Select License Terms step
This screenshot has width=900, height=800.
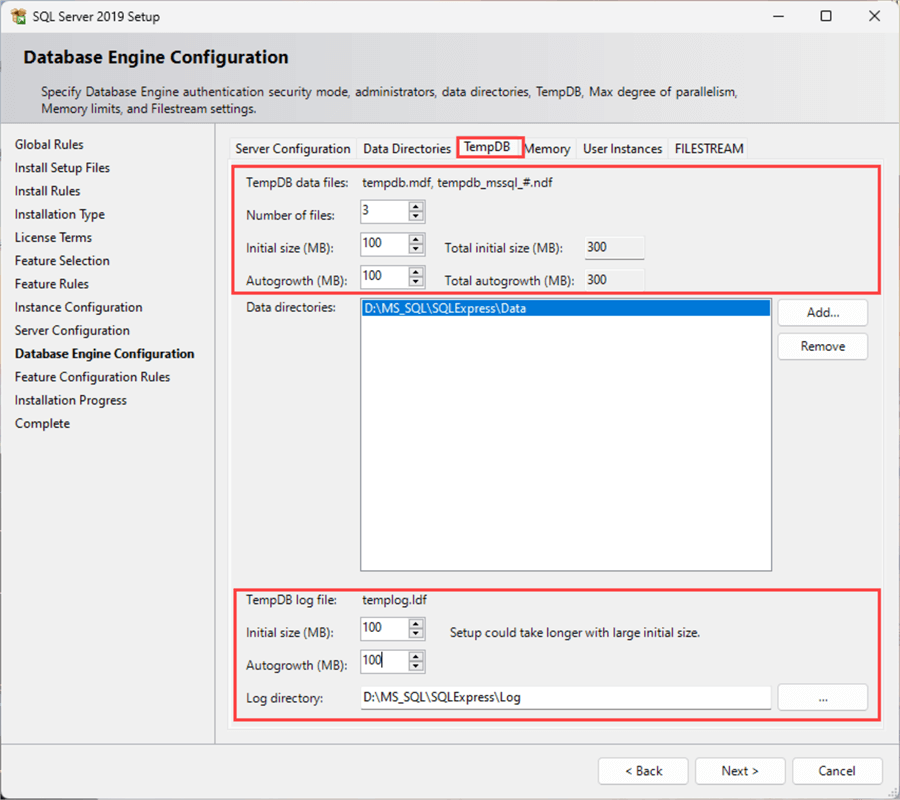53,238
